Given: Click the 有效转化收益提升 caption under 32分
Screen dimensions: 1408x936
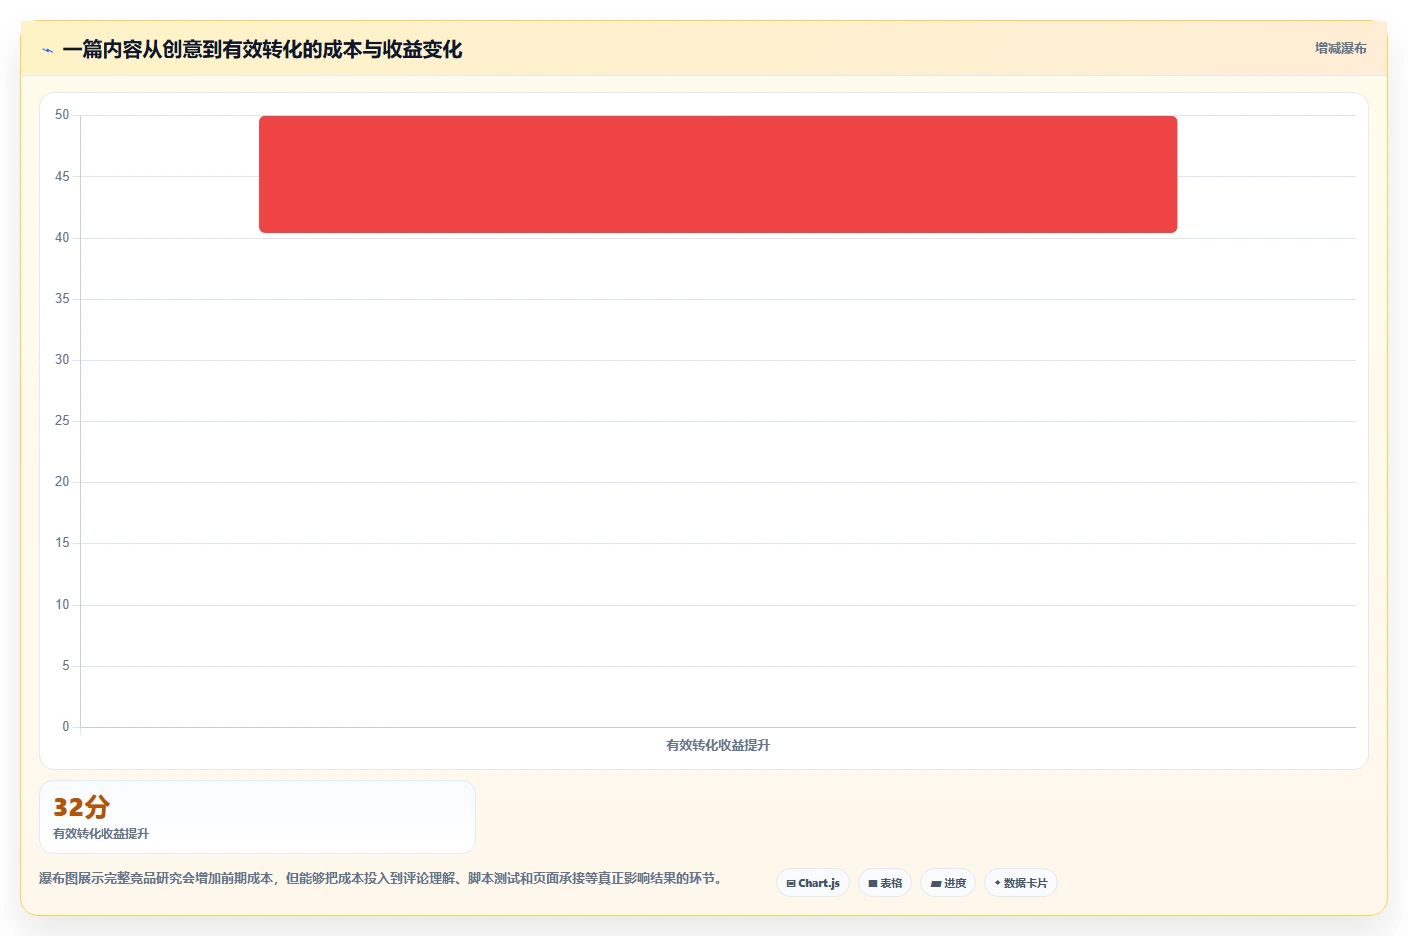Looking at the screenshot, I should (101, 833).
